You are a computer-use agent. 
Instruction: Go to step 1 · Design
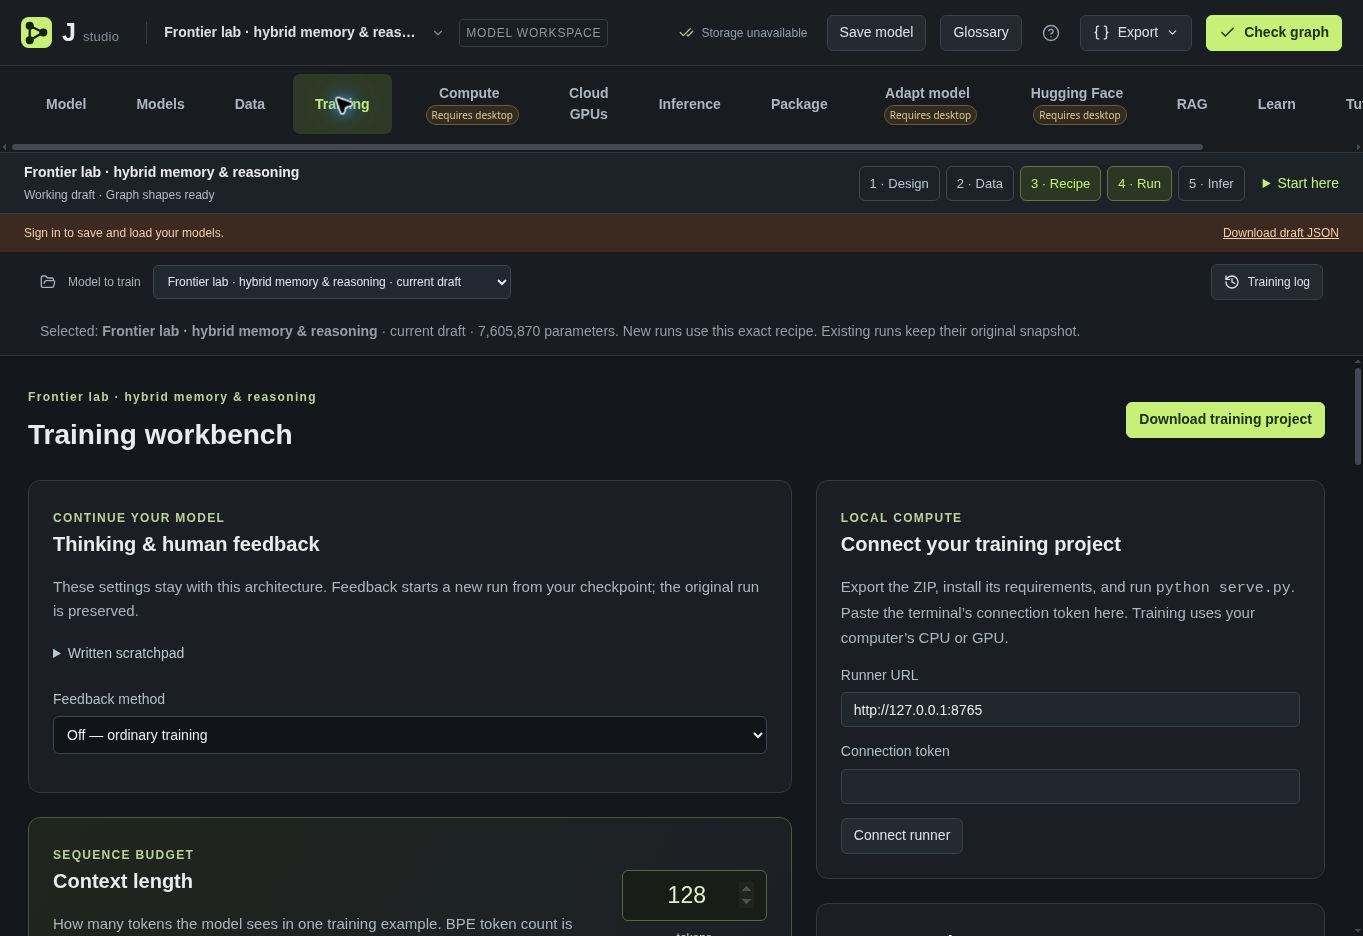899,184
